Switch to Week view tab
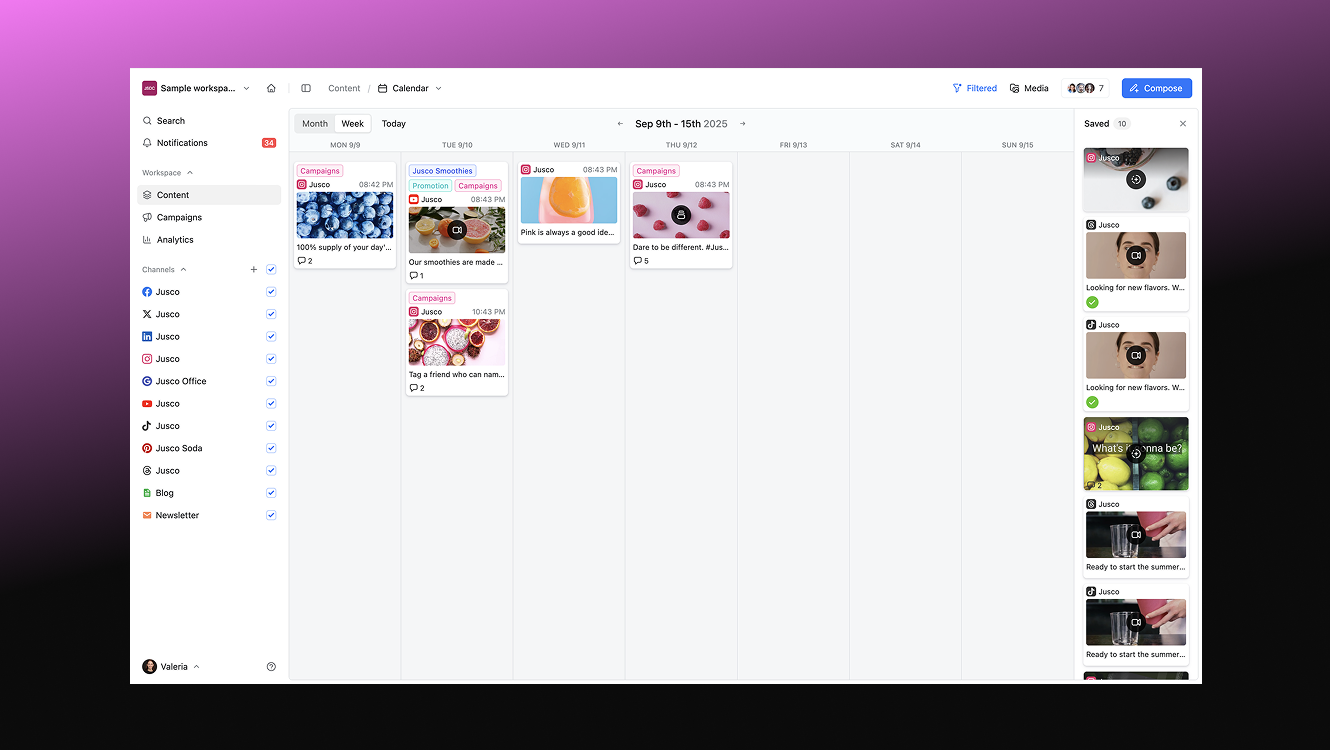The image size is (1330, 750). 353,124
